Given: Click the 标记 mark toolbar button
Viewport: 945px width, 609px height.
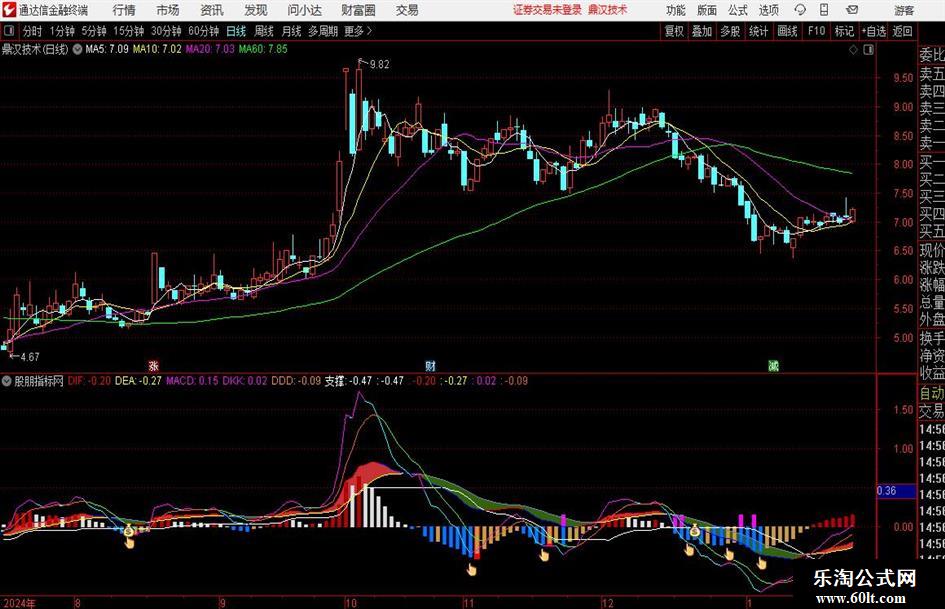Looking at the screenshot, I should pos(844,31).
